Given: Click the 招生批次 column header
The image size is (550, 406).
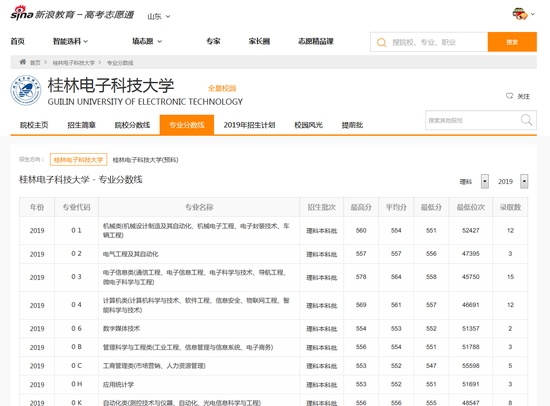Looking at the screenshot, I should [322, 207].
